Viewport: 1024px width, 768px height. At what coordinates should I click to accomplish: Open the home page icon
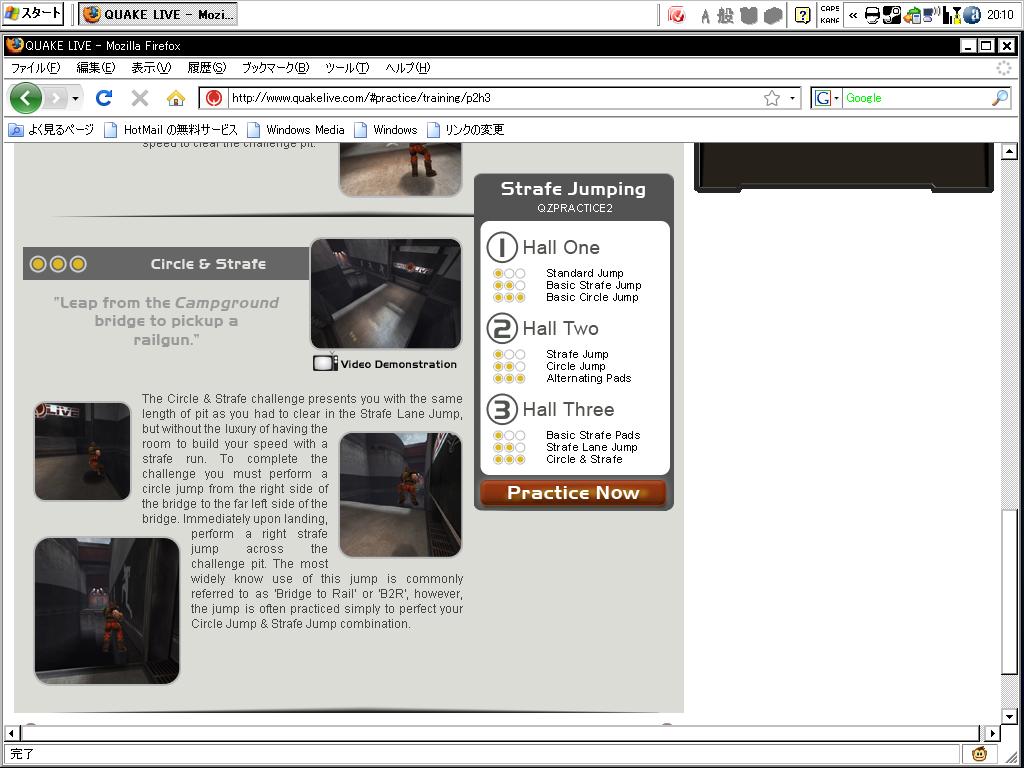click(x=176, y=98)
